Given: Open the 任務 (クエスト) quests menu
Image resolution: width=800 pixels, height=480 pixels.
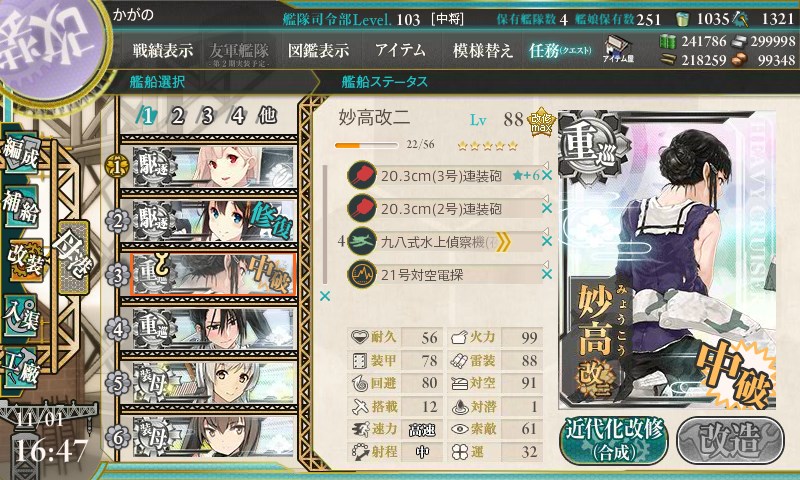Looking at the screenshot, I should point(560,50).
